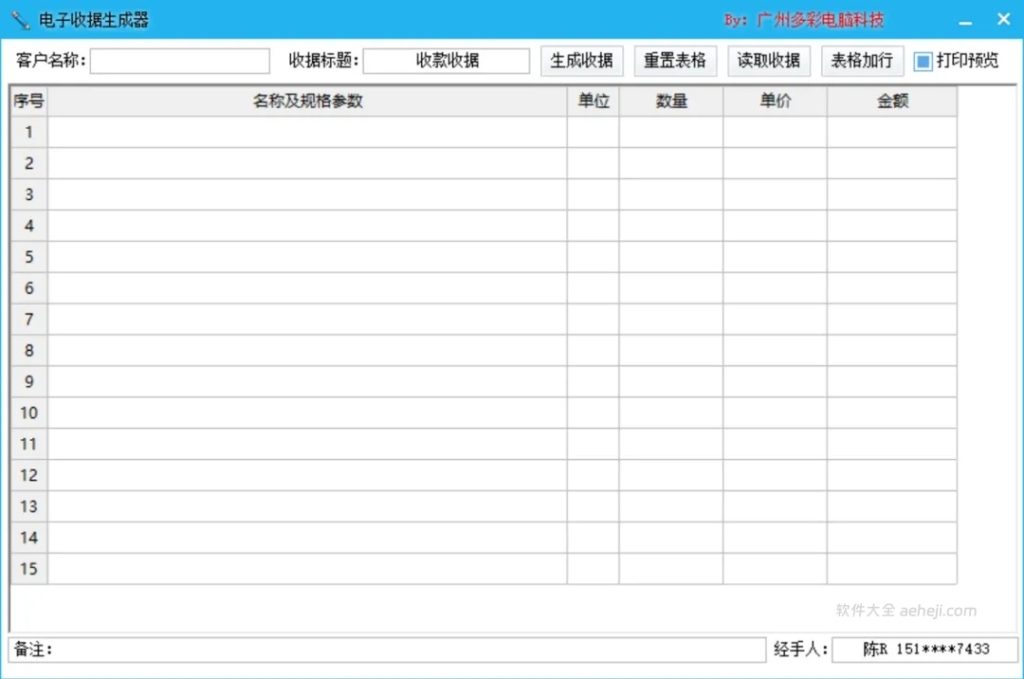Select the 单位 unit cell in row 5
Image resolution: width=1024 pixels, height=679 pixels.
(x=593, y=257)
